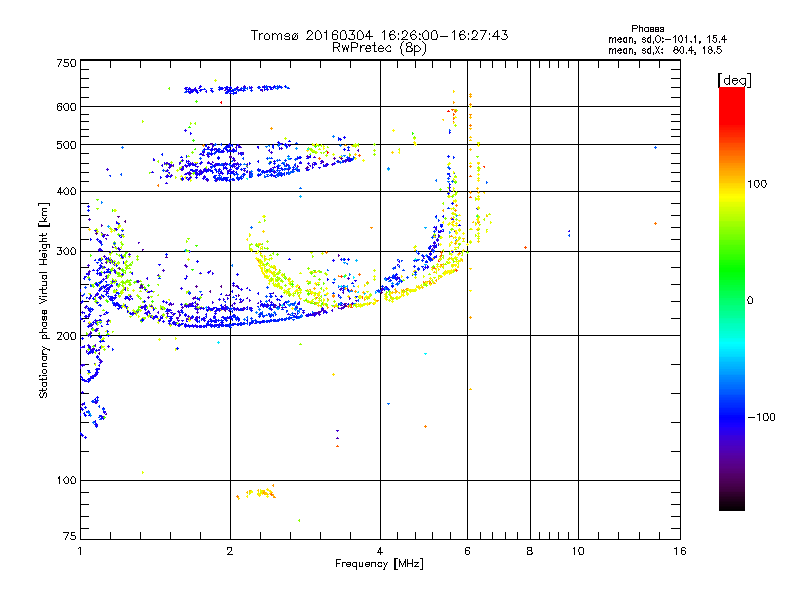Click the y-axis tick label '400'

tap(67, 192)
